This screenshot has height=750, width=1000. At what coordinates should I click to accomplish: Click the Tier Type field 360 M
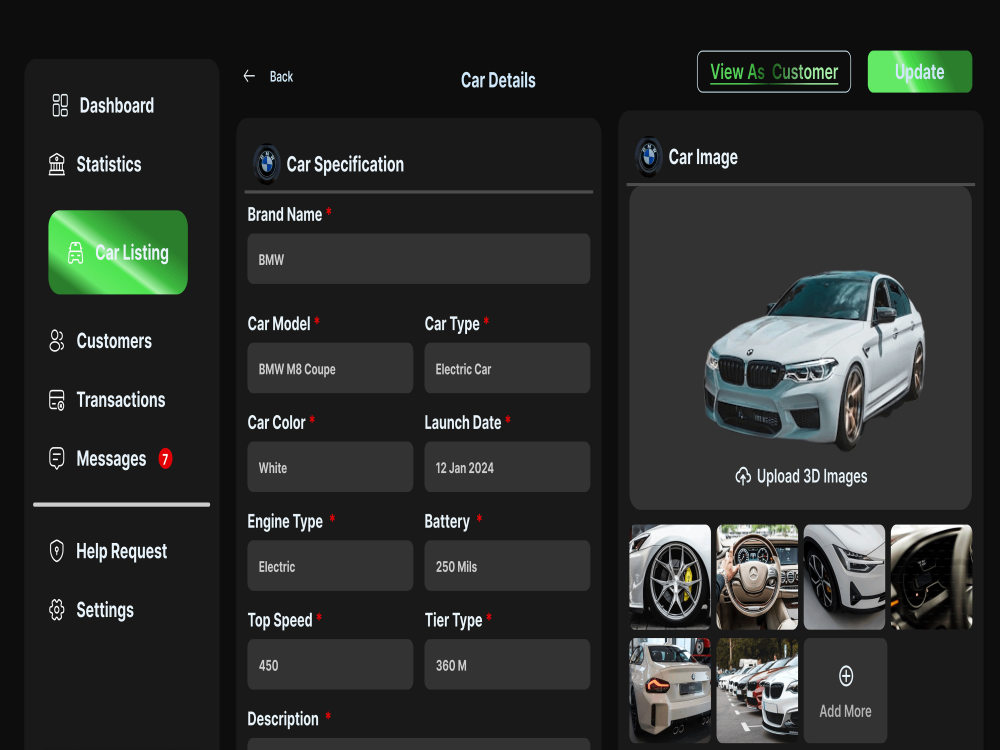pyautogui.click(x=507, y=665)
